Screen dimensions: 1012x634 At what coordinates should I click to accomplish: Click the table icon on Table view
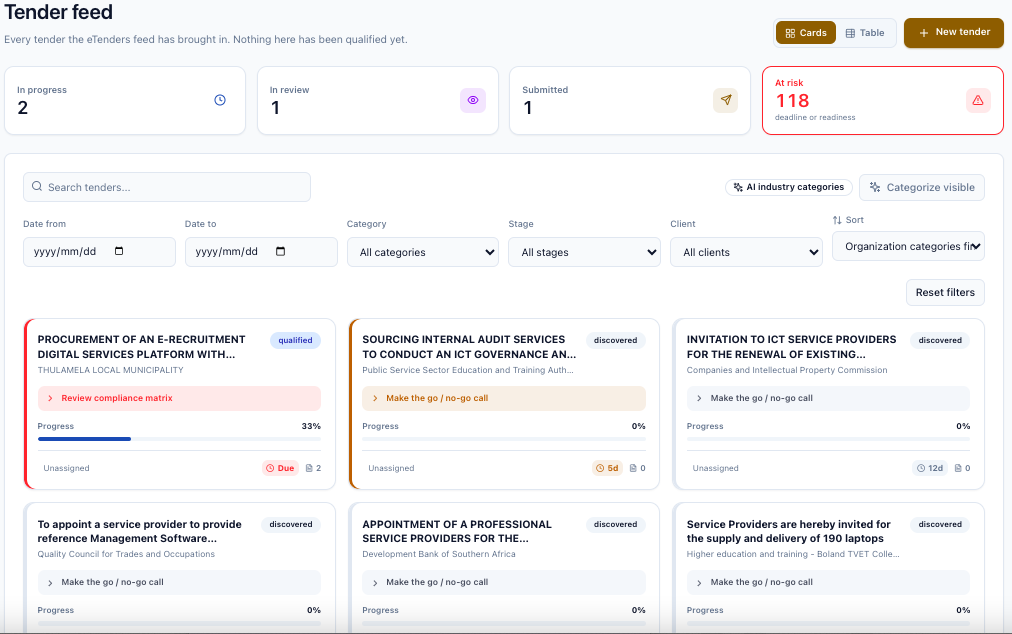pyautogui.click(x=851, y=33)
